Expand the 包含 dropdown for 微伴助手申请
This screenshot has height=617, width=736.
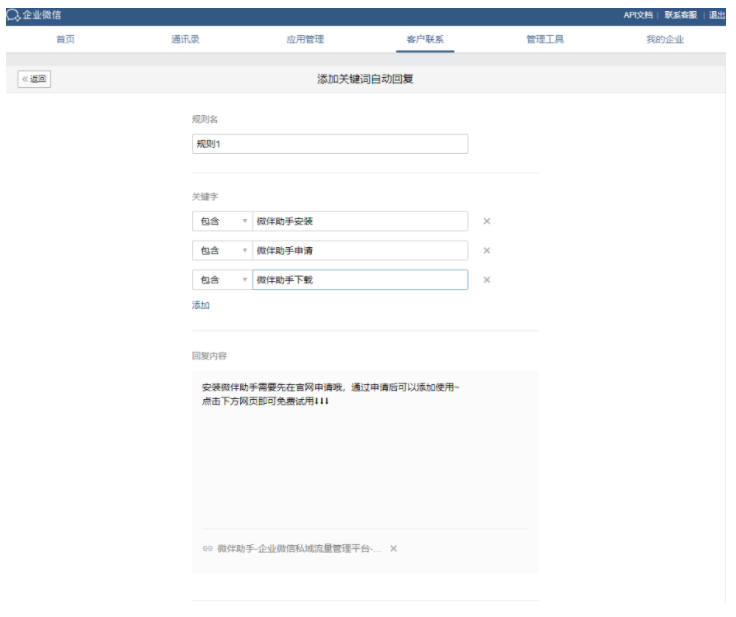tap(221, 251)
